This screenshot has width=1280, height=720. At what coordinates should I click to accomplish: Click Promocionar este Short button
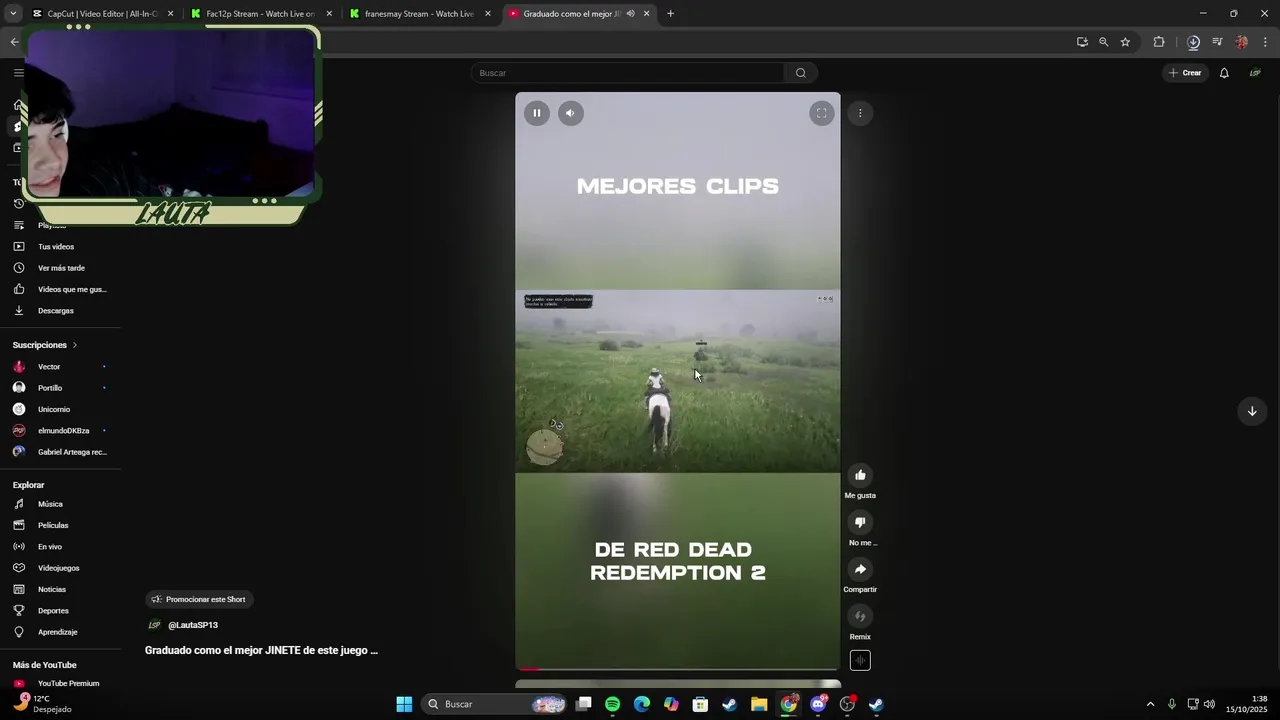(x=198, y=599)
